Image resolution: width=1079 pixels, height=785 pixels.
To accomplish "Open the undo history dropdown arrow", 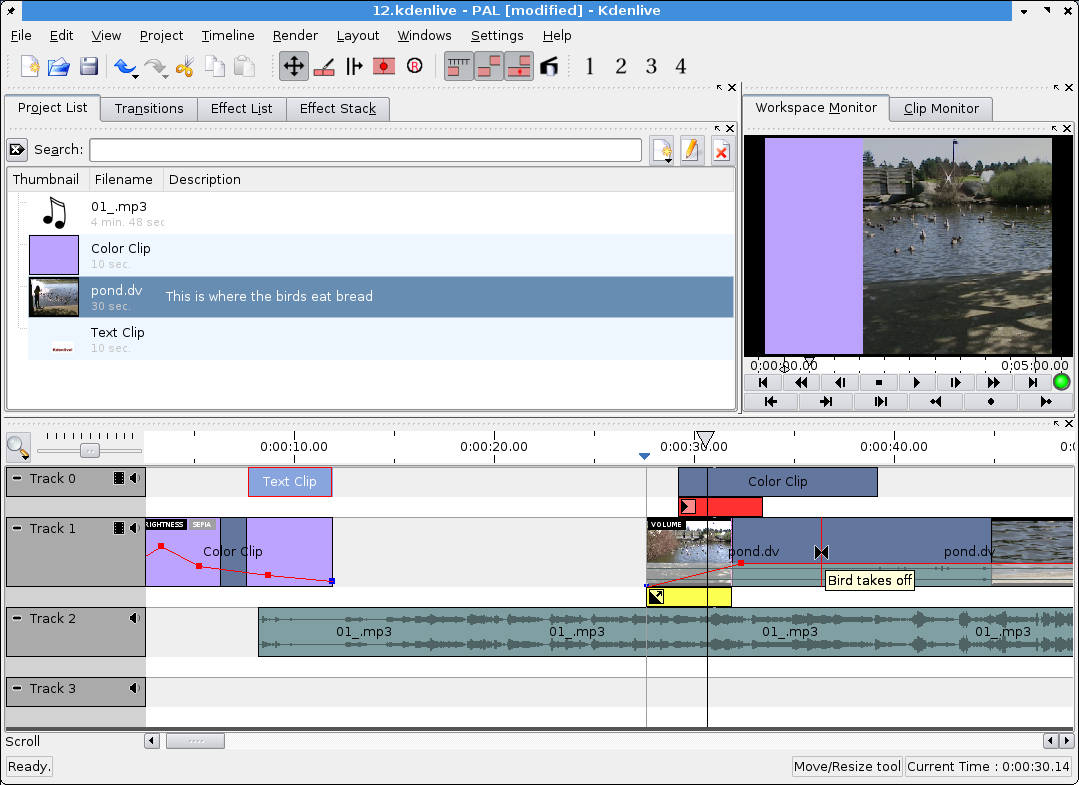I will click(x=136, y=76).
